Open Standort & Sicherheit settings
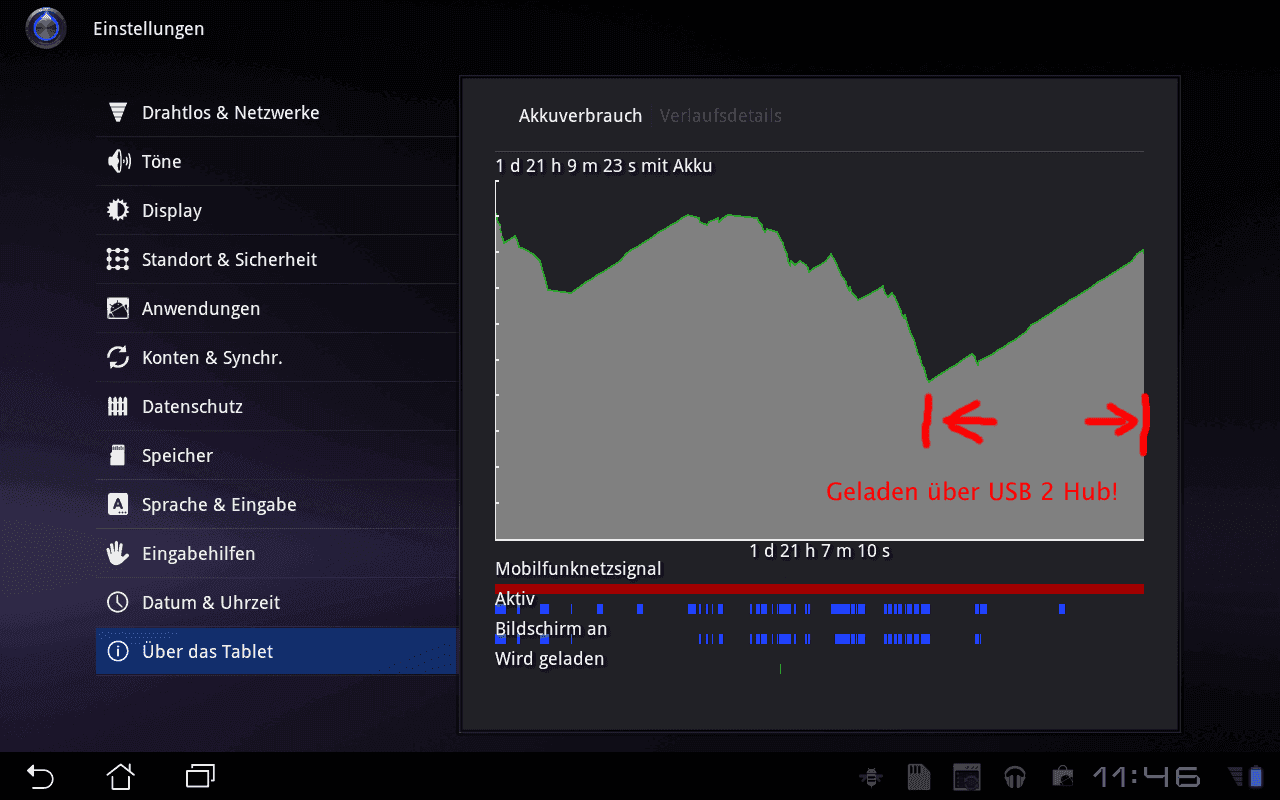 click(x=276, y=259)
